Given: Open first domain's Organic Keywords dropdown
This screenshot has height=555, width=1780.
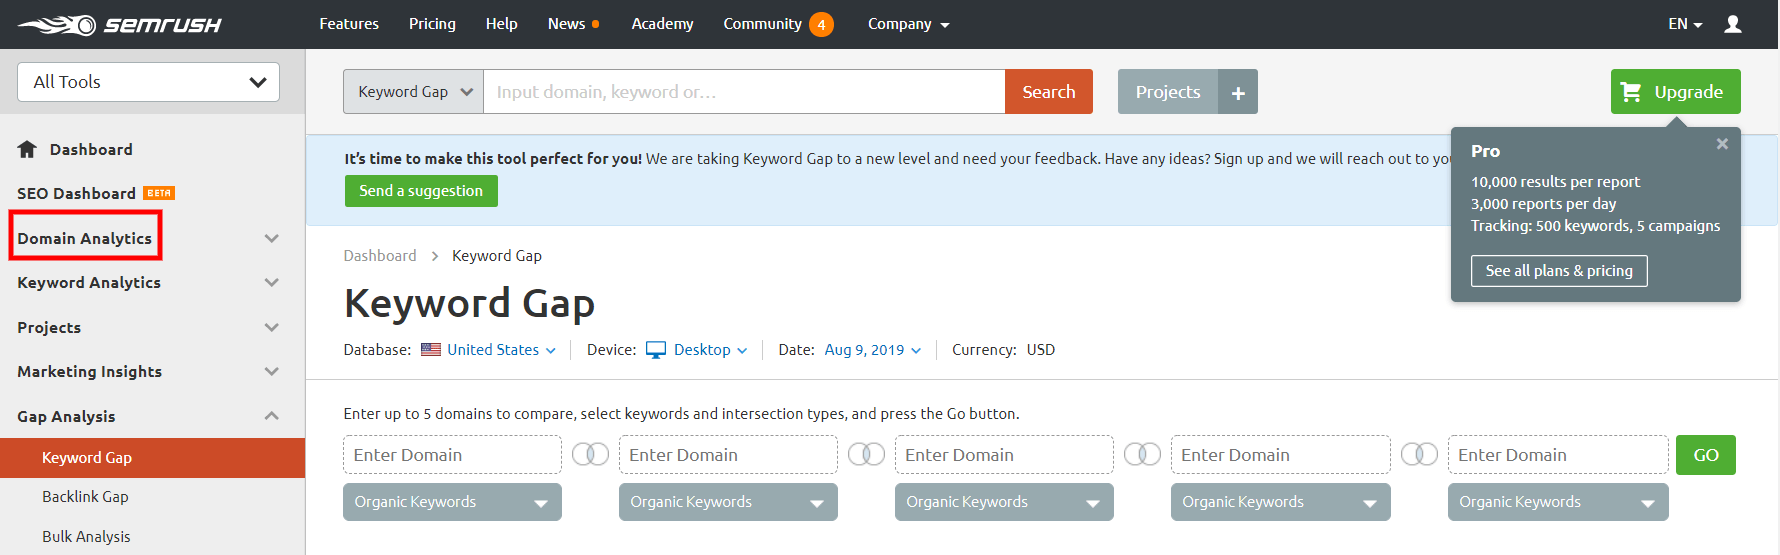Looking at the screenshot, I should tap(452, 502).
